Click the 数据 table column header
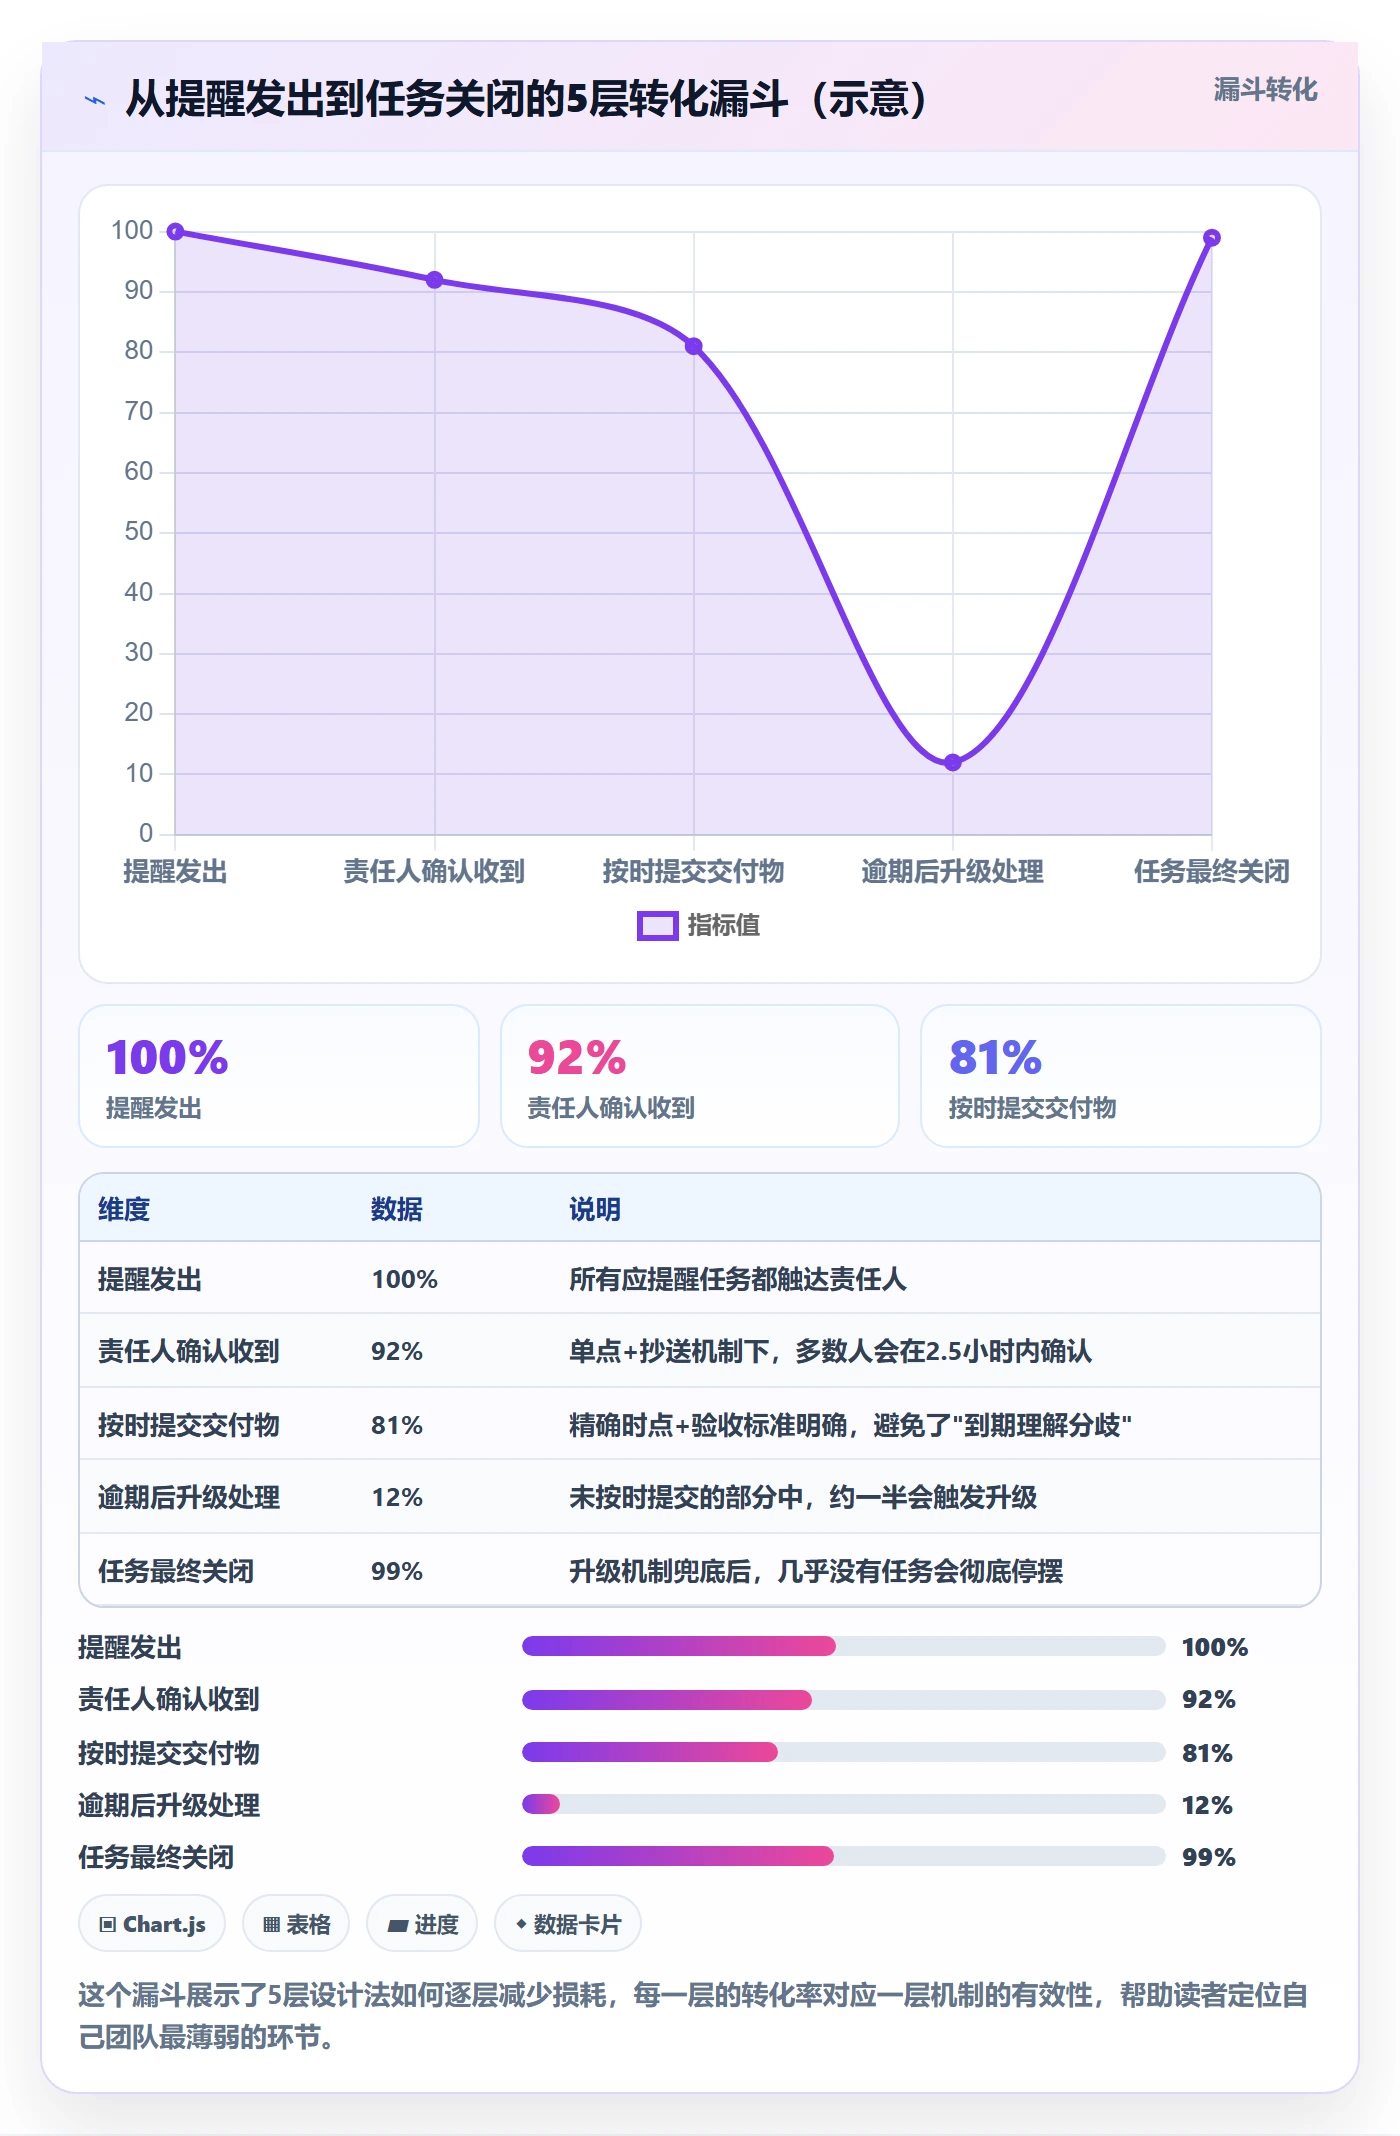The image size is (1400, 2136). coord(397,1209)
